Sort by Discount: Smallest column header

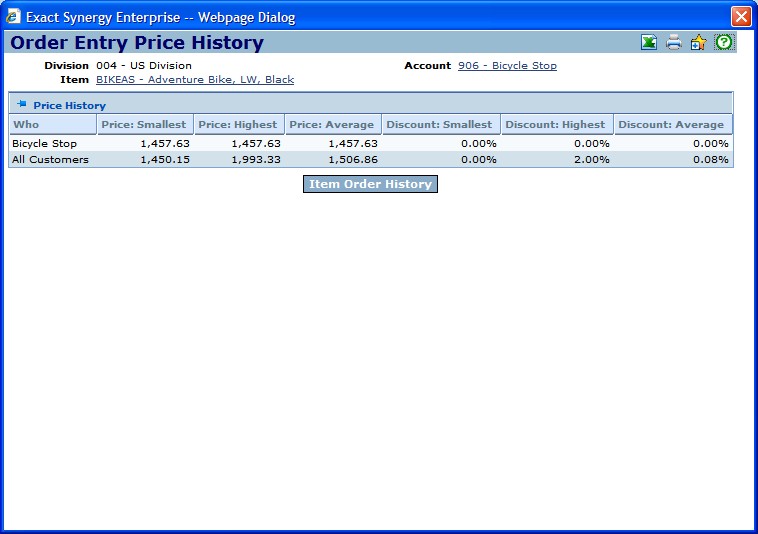tap(439, 125)
